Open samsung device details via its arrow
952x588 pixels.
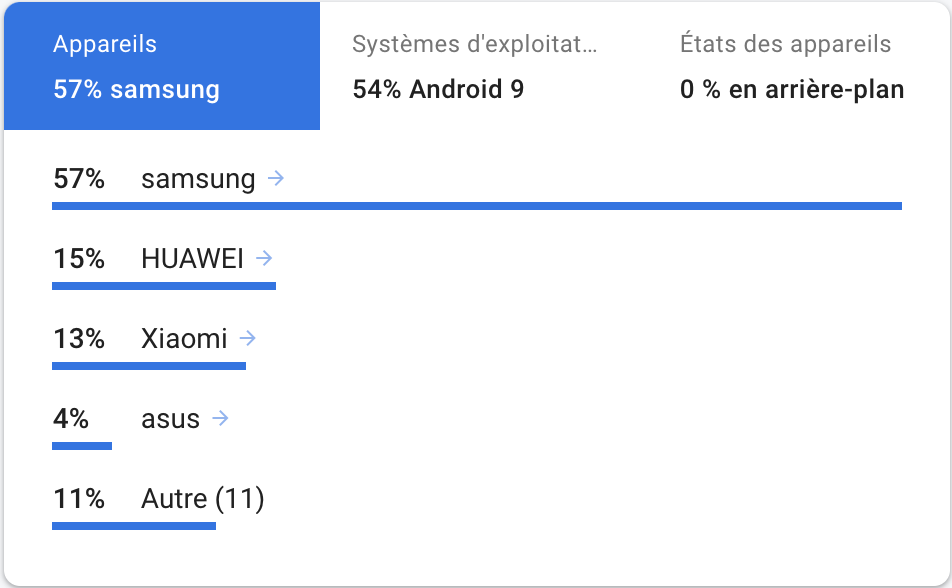click(x=277, y=178)
